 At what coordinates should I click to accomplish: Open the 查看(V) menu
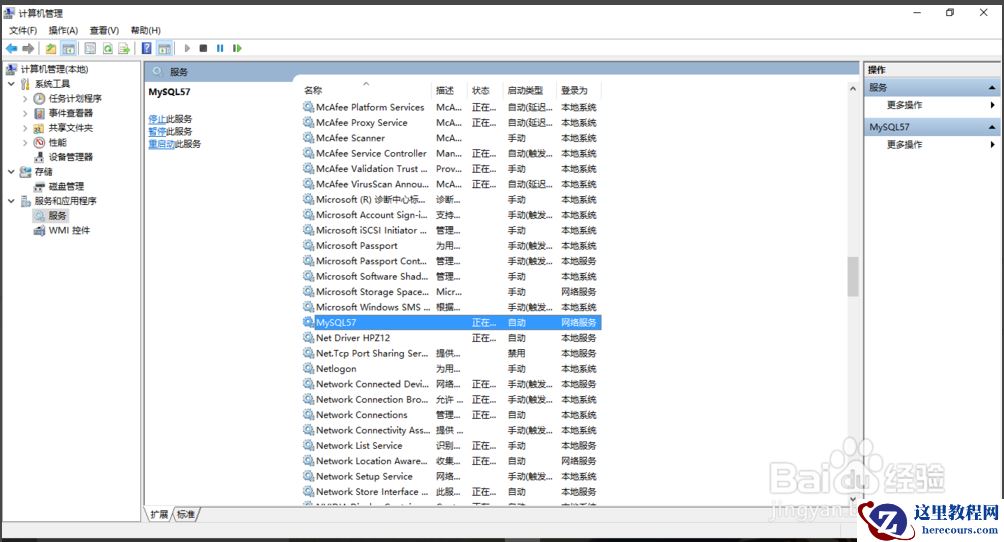103,30
